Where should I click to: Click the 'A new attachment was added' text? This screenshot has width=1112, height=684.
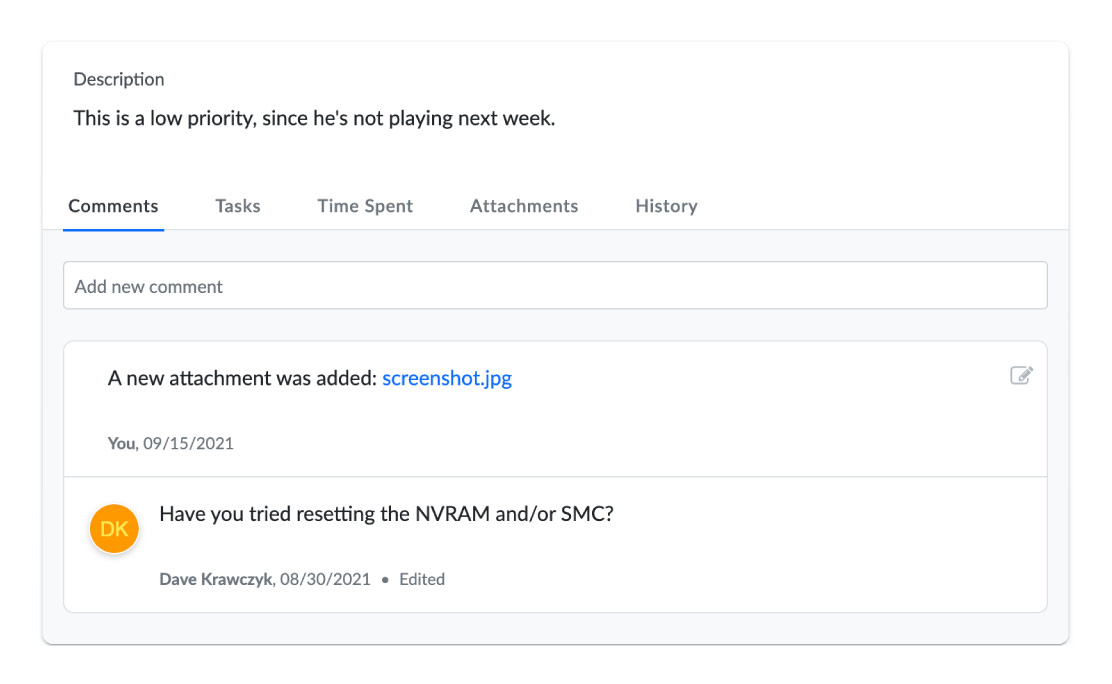tap(242, 379)
